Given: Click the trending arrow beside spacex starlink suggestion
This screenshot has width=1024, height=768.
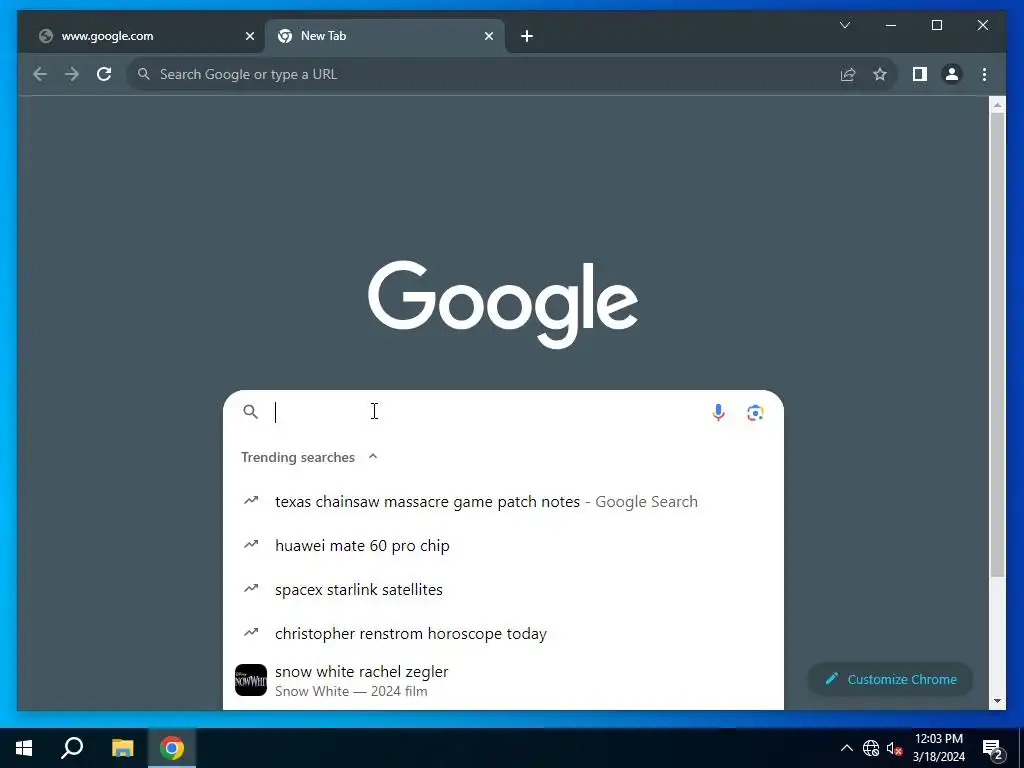Looking at the screenshot, I should pyautogui.click(x=251, y=588).
